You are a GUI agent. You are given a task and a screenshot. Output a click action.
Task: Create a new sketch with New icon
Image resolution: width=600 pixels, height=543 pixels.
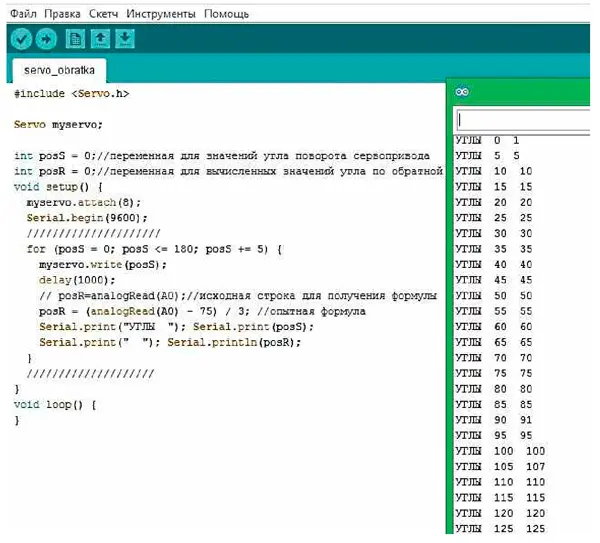point(75,39)
